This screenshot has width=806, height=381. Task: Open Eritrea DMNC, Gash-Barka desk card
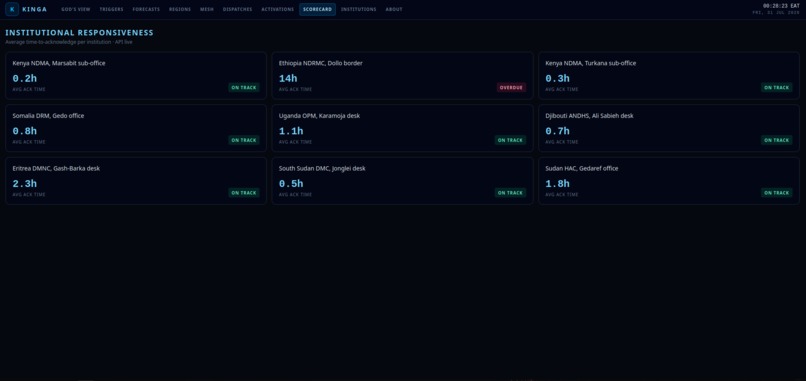click(x=136, y=181)
